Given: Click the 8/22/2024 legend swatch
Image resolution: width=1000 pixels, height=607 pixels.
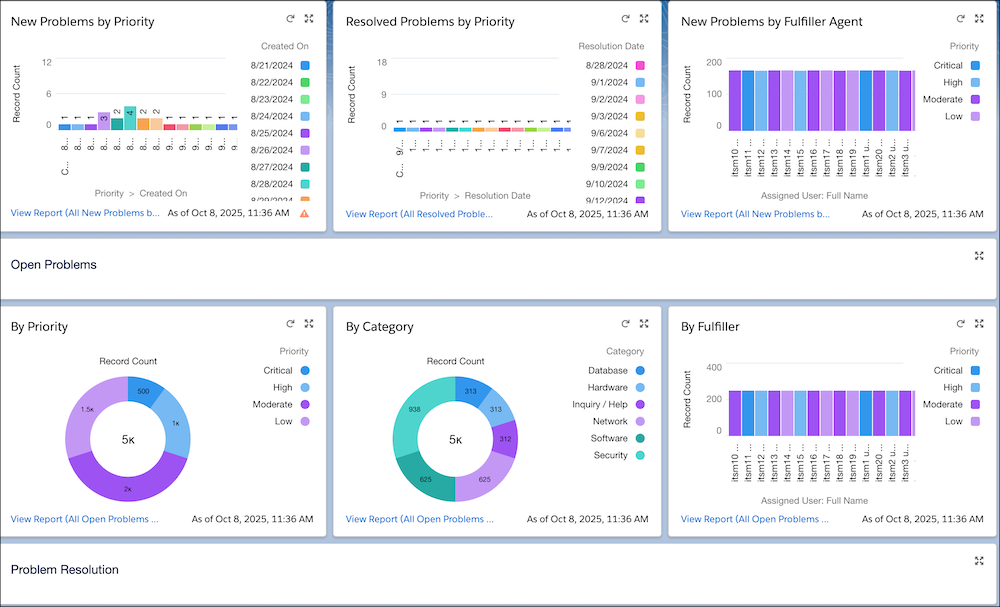Looking at the screenshot, I should point(305,82).
